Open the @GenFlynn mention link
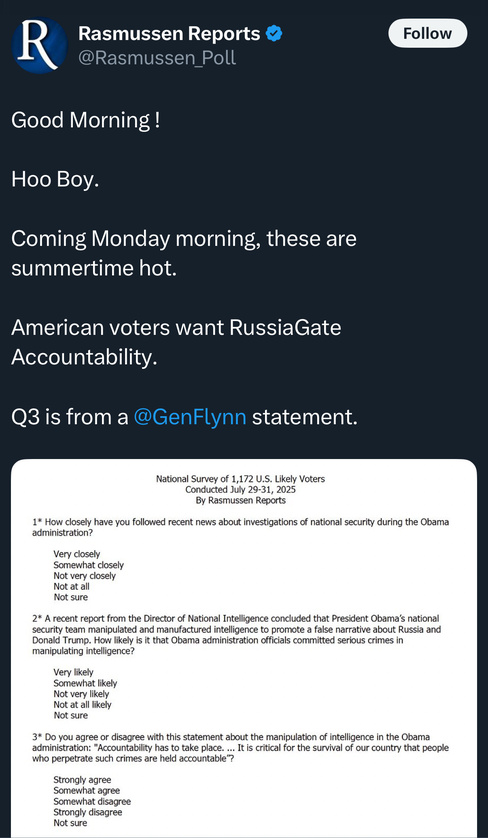Viewport: 488px width, 838px height. pyautogui.click(x=190, y=417)
